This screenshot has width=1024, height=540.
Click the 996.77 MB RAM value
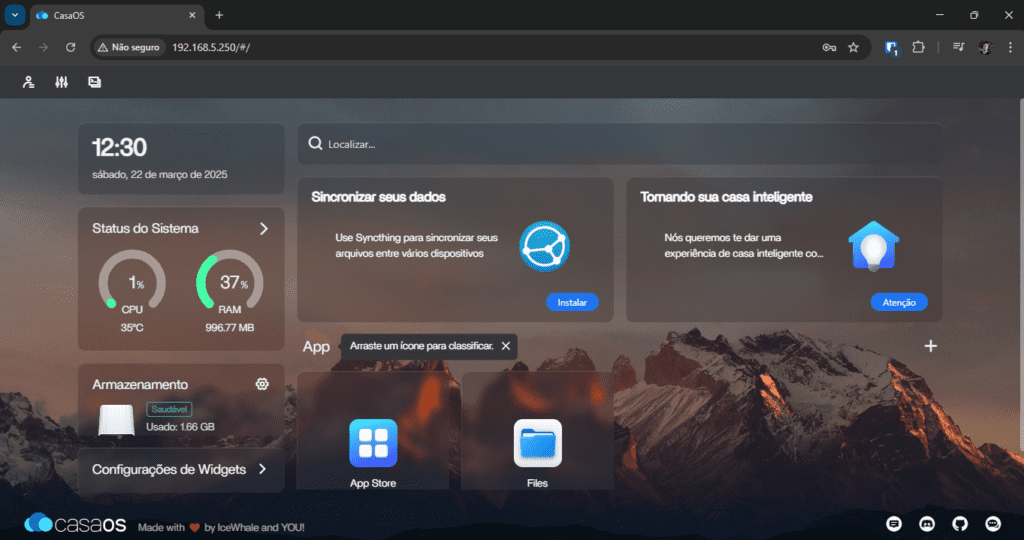pyautogui.click(x=230, y=328)
